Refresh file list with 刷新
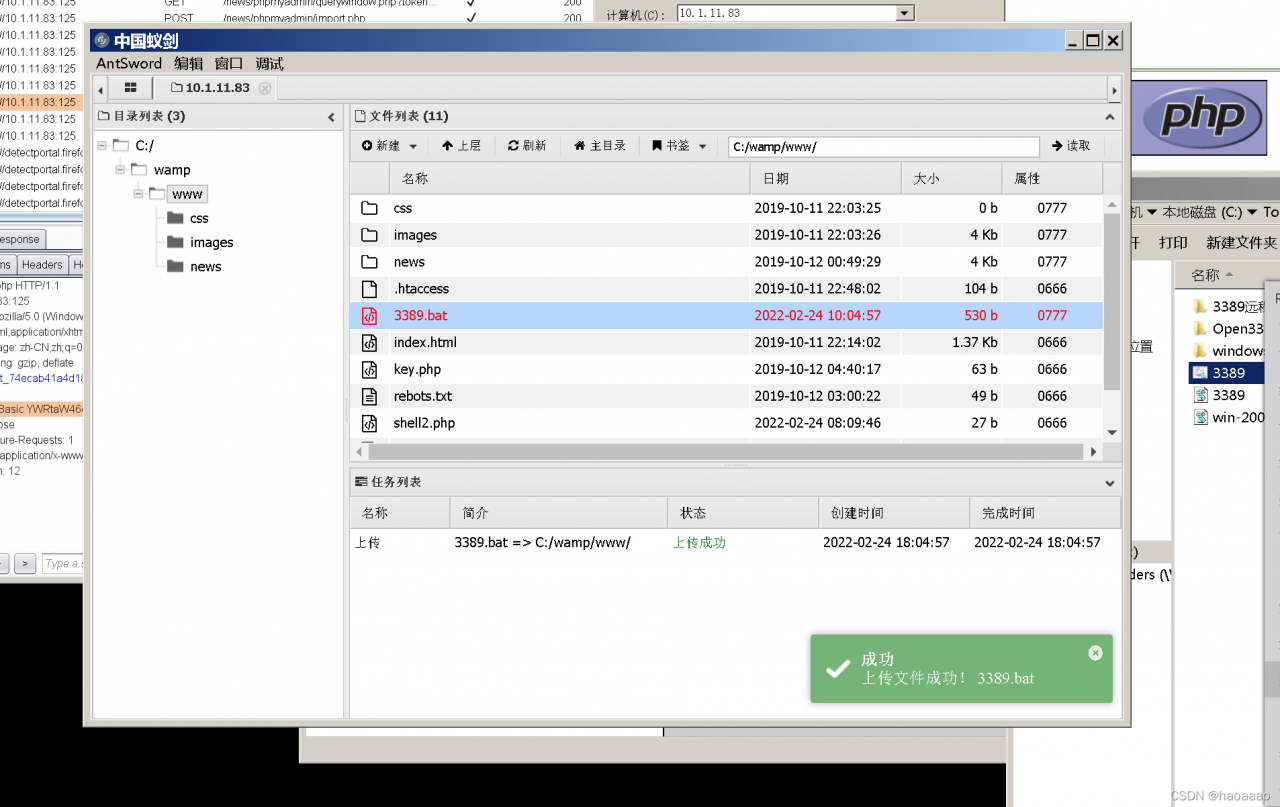 527,146
